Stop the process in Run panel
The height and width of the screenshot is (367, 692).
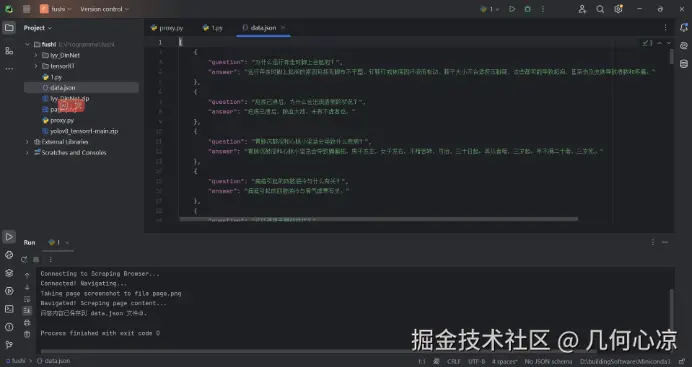pos(36,259)
